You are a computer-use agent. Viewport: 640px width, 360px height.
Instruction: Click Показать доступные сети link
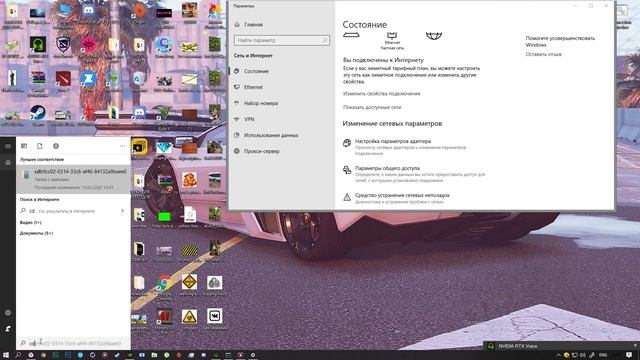click(x=372, y=107)
